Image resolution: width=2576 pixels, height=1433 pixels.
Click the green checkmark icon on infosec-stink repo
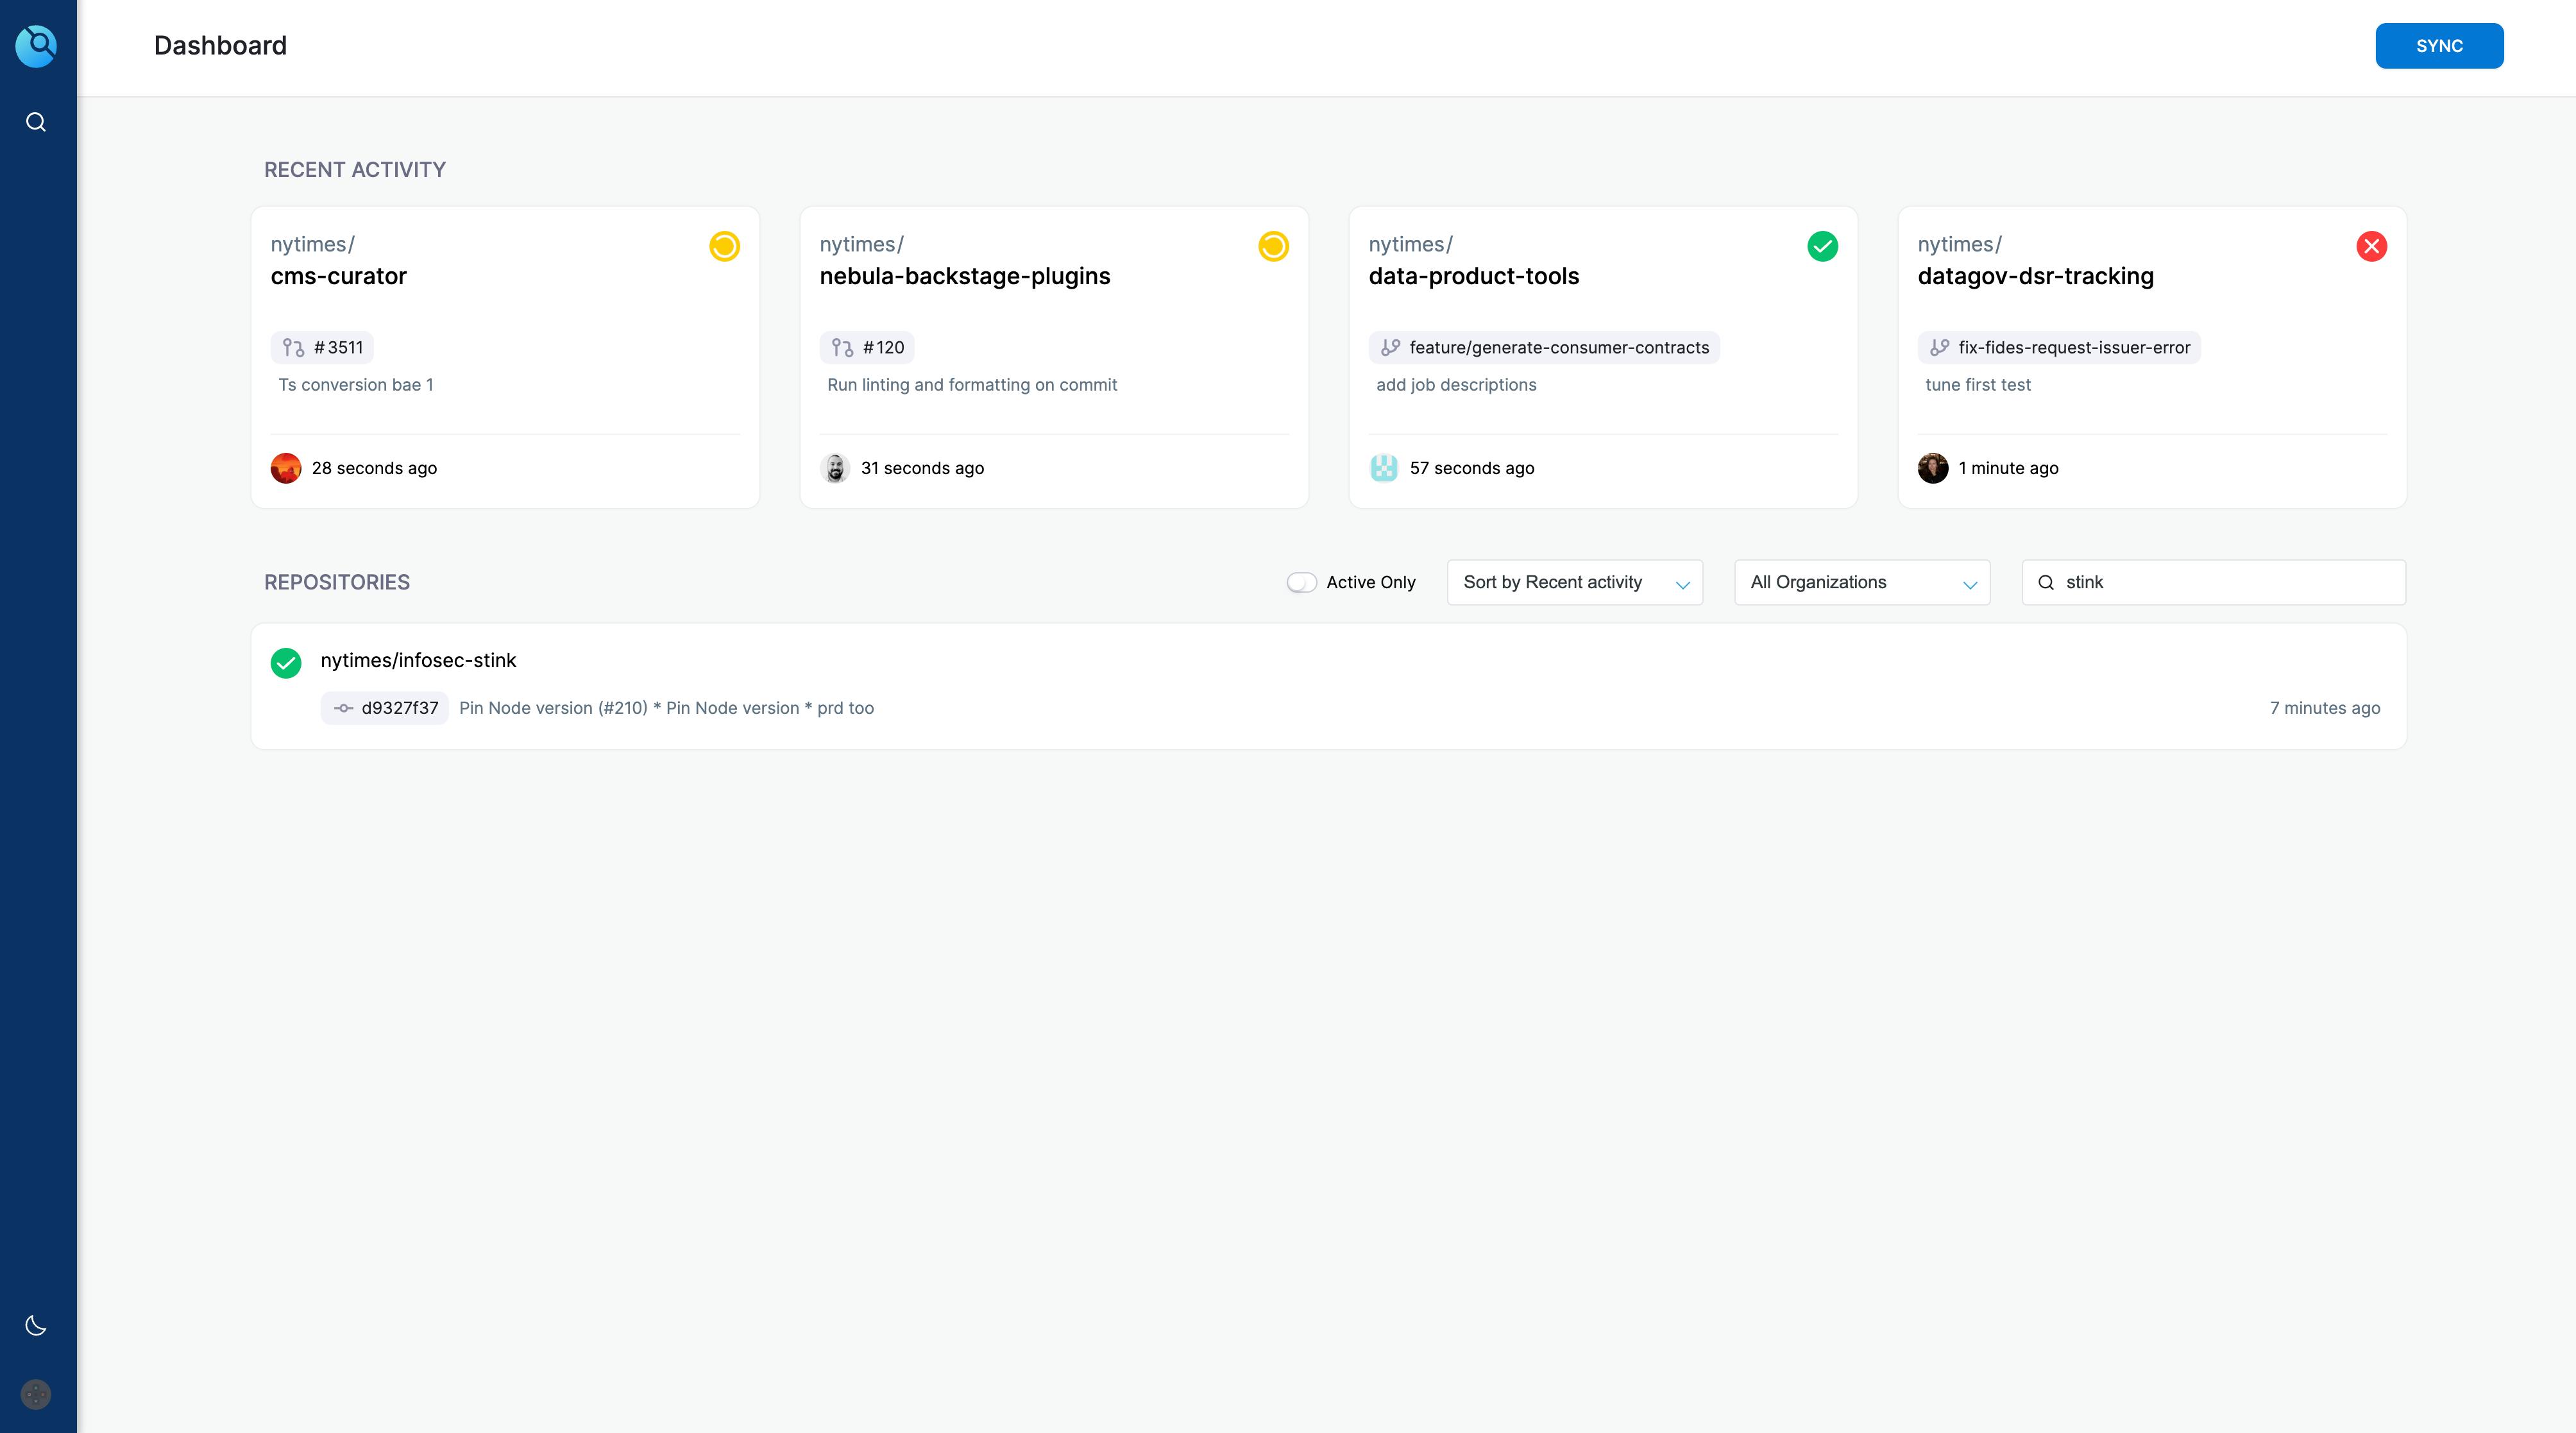click(x=286, y=660)
